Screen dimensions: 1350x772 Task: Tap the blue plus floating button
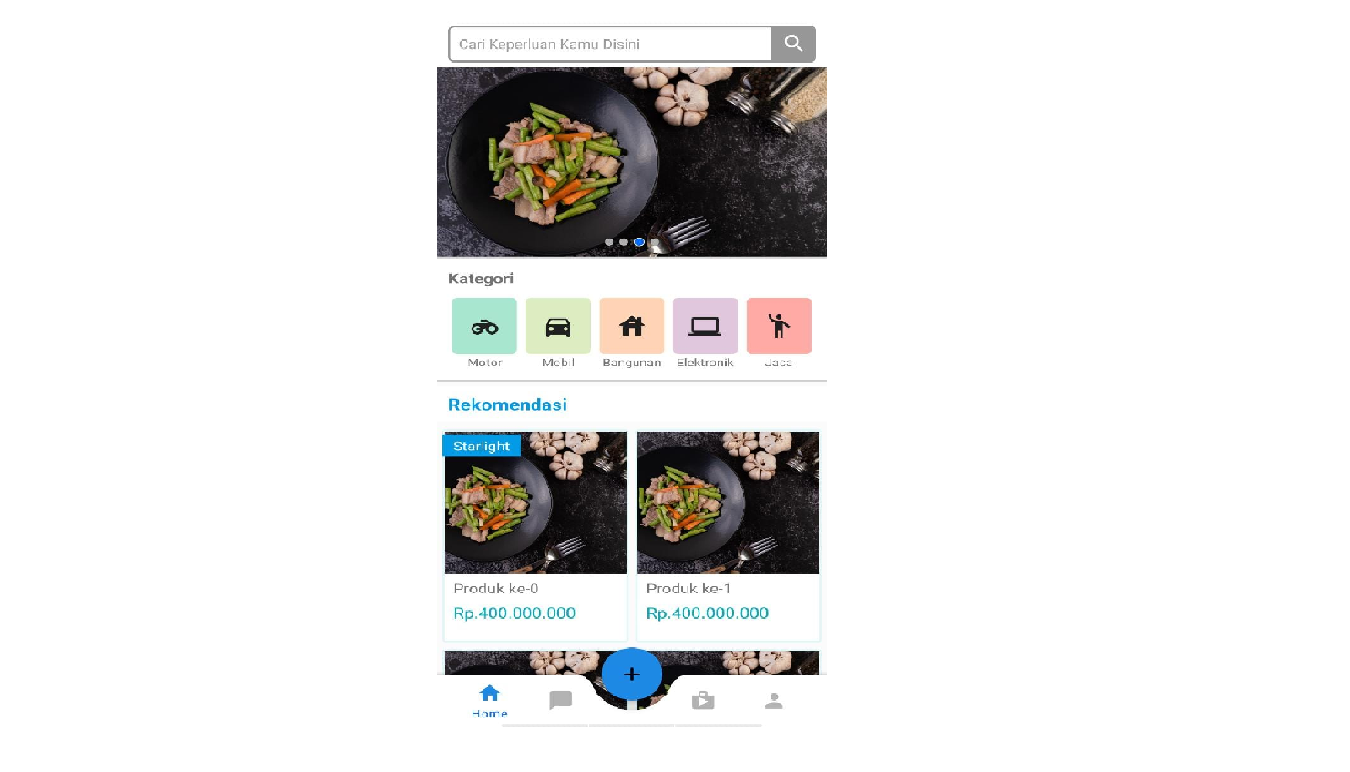(x=632, y=674)
